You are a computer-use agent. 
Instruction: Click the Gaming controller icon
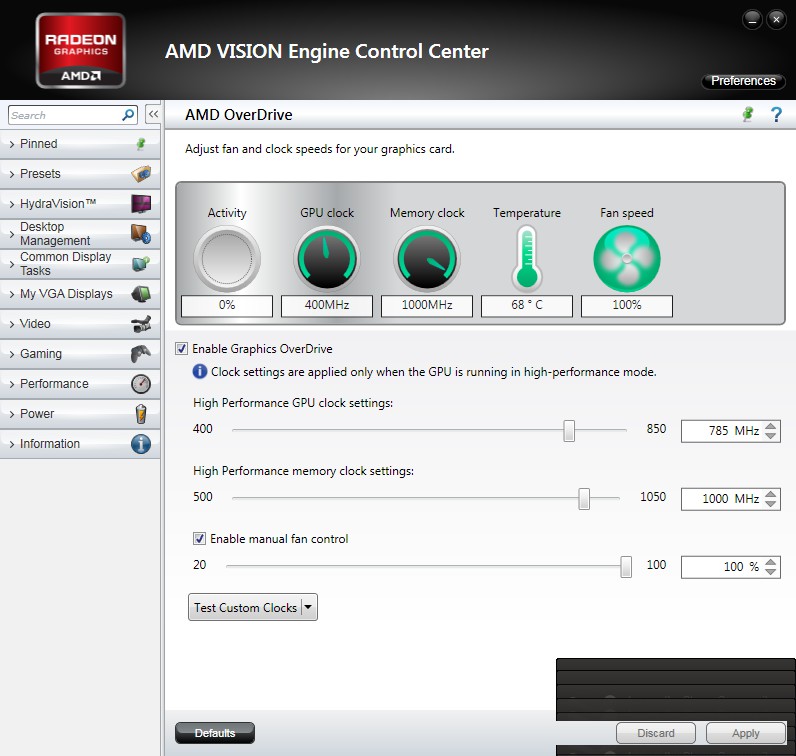click(141, 354)
